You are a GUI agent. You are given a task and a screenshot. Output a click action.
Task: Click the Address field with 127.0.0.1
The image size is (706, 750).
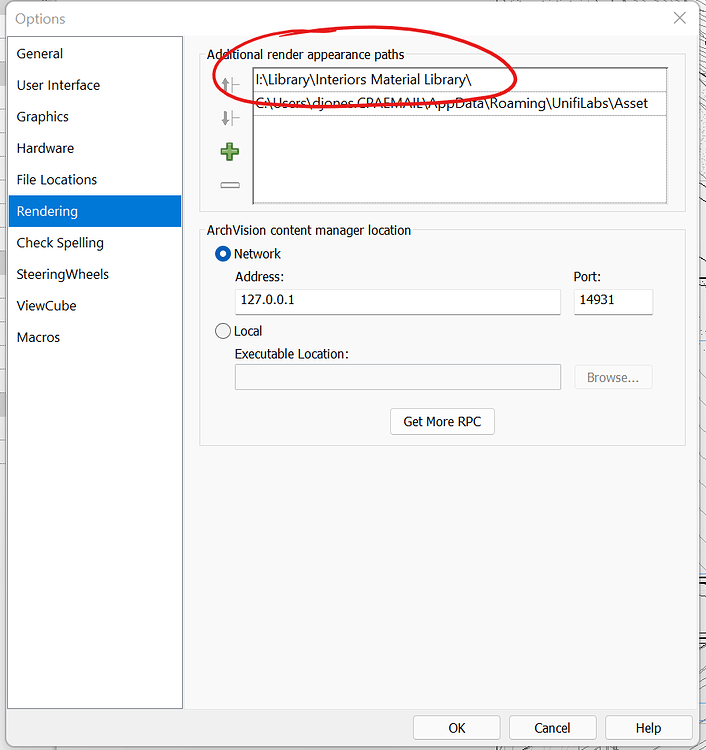pyautogui.click(x=397, y=301)
